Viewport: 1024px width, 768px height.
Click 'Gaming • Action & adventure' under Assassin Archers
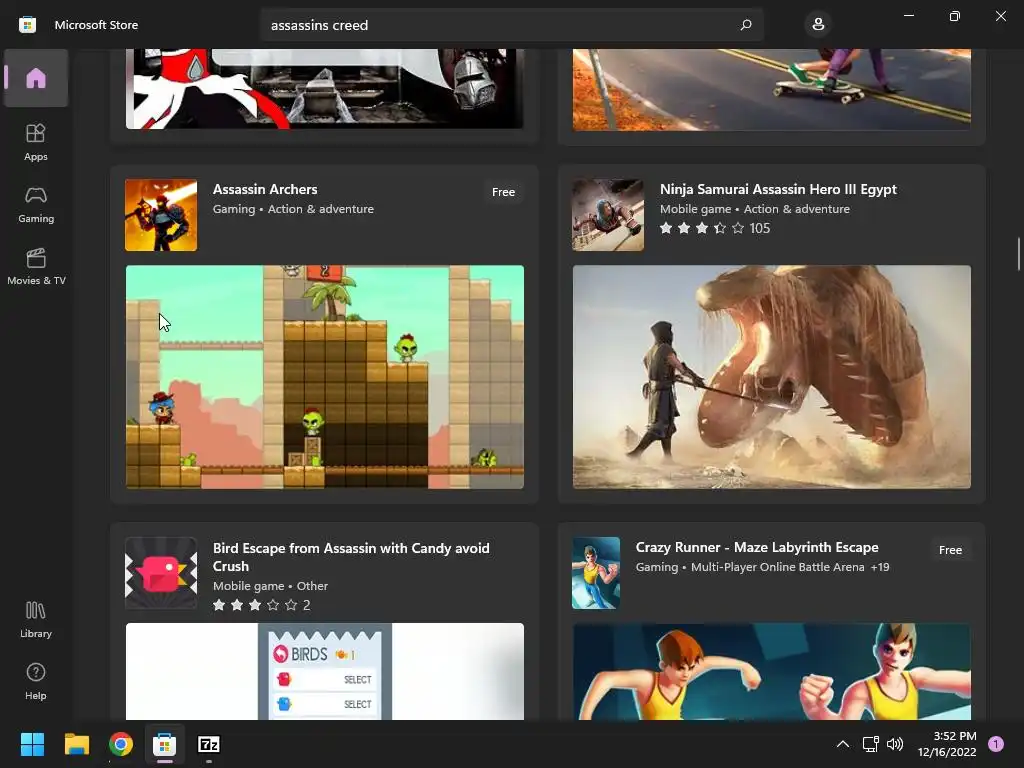point(293,209)
